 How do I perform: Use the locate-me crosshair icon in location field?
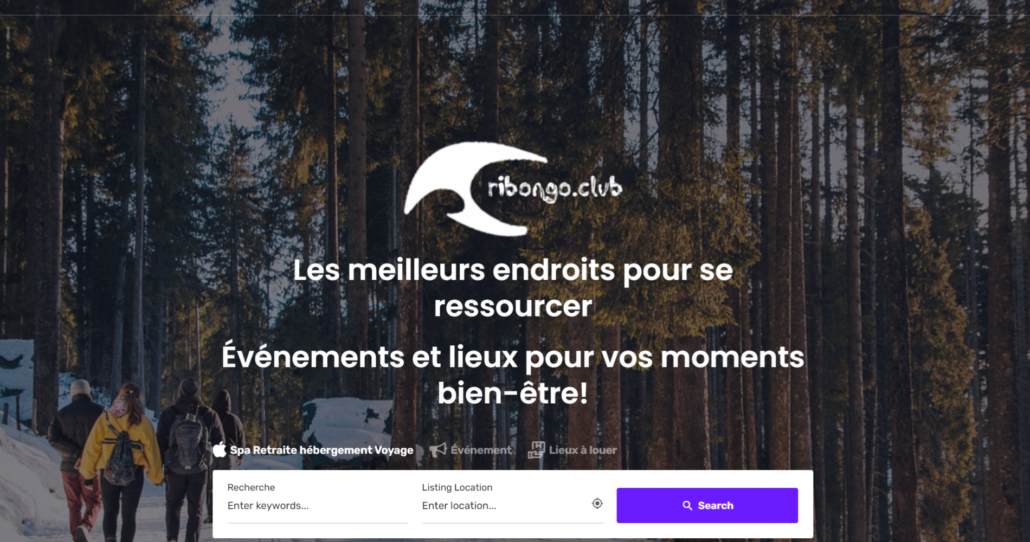coord(597,503)
